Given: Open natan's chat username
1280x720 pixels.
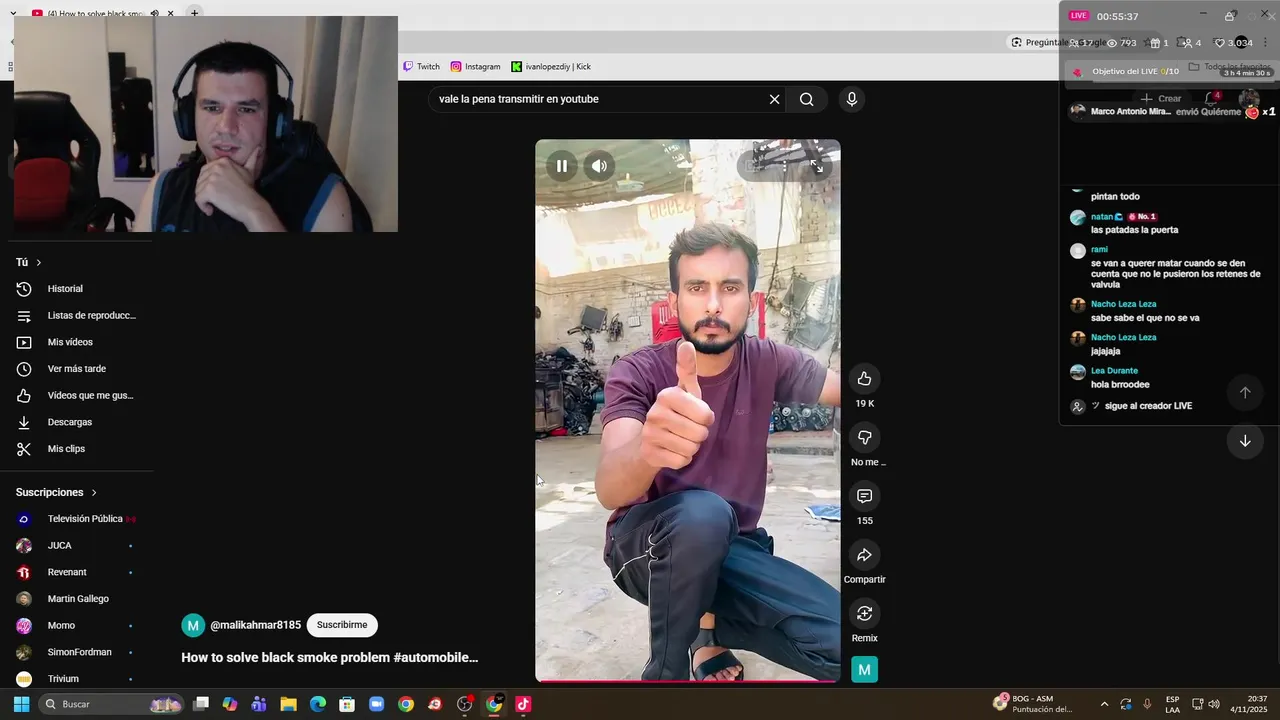Looking at the screenshot, I should point(1102,217).
